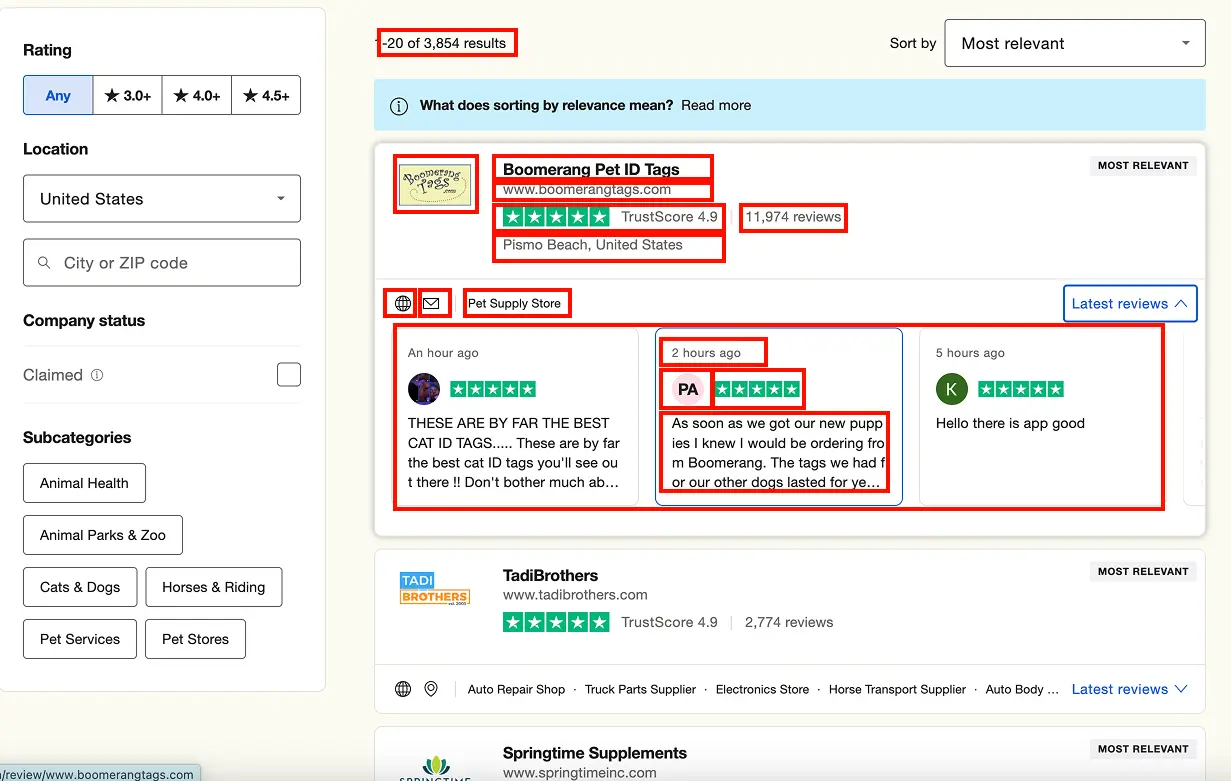
Task: Filter by 3.0+ star rating
Action: click(x=127, y=96)
